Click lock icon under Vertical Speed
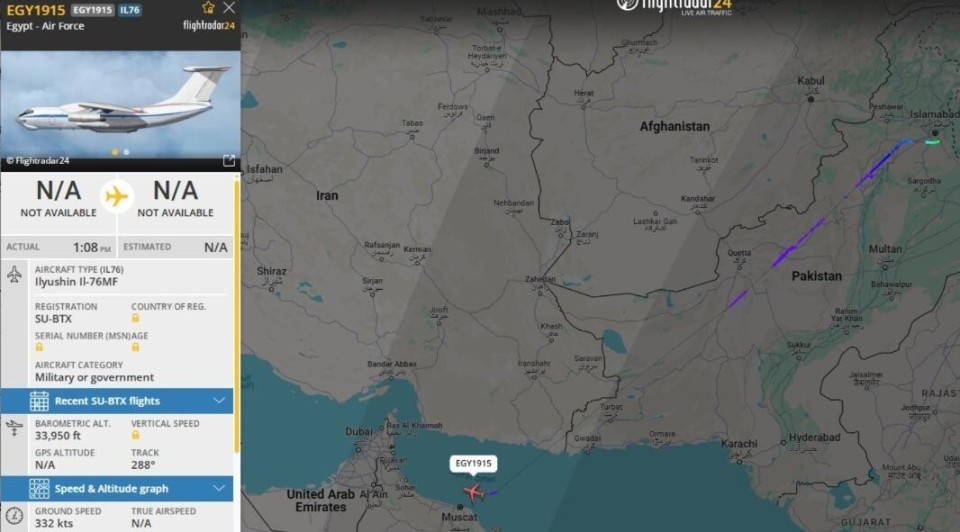This screenshot has width=960, height=532. 135,435
